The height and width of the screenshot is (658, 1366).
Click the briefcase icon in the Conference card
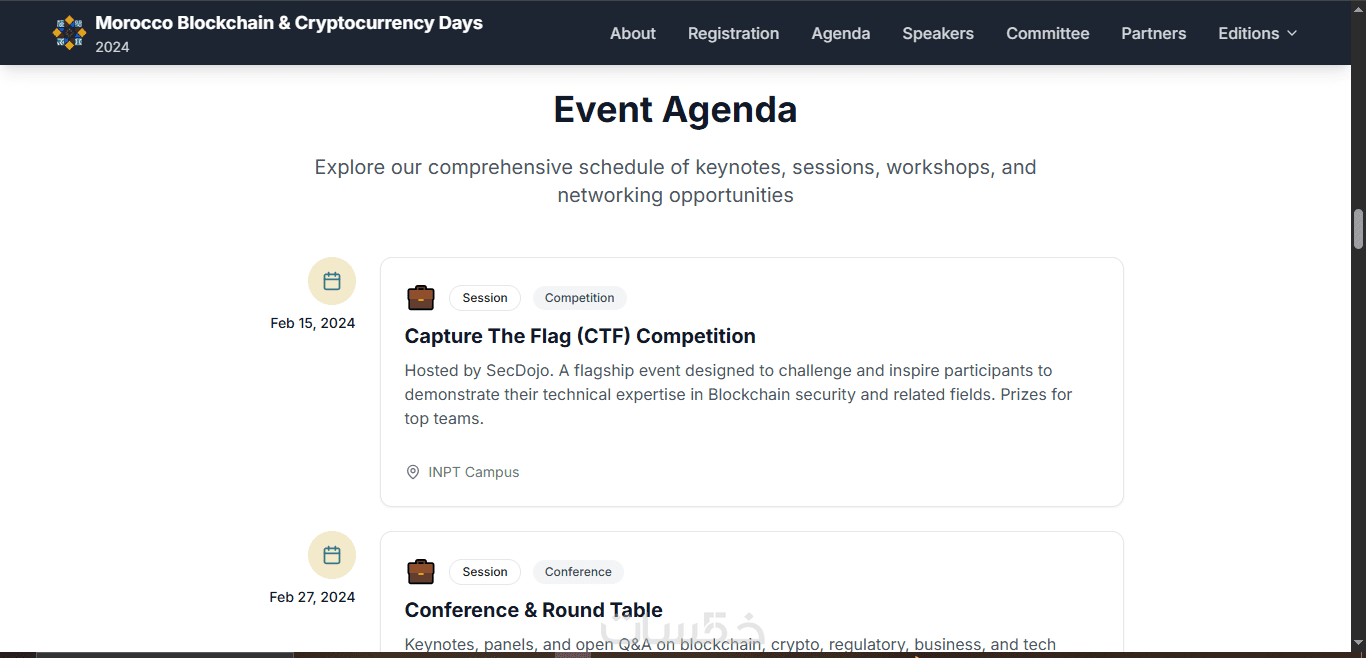click(421, 572)
